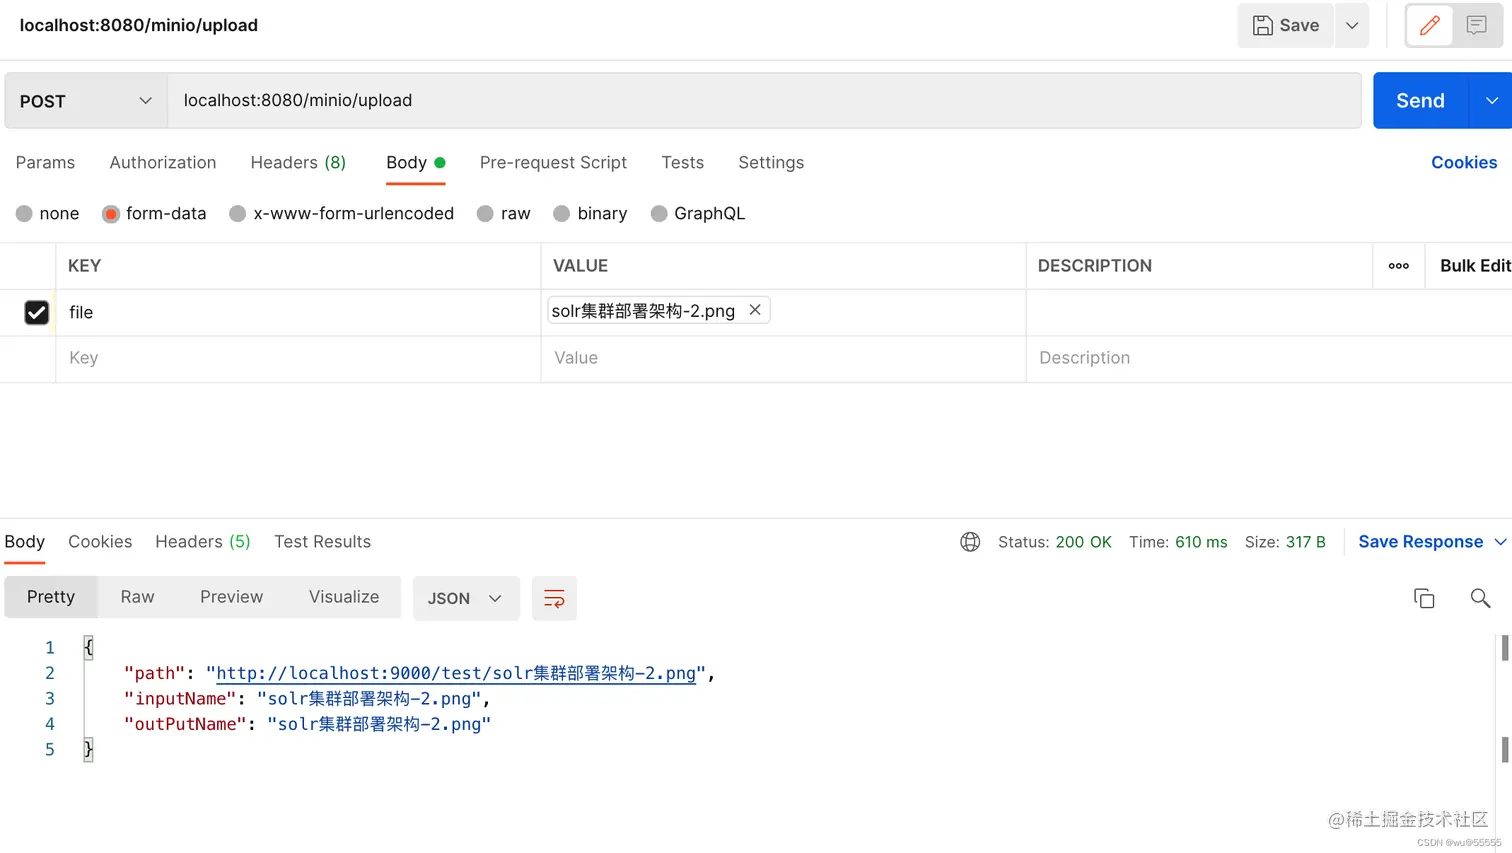Open the JSON format dropdown
The height and width of the screenshot is (853, 1512).
click(x=466, y=598)
